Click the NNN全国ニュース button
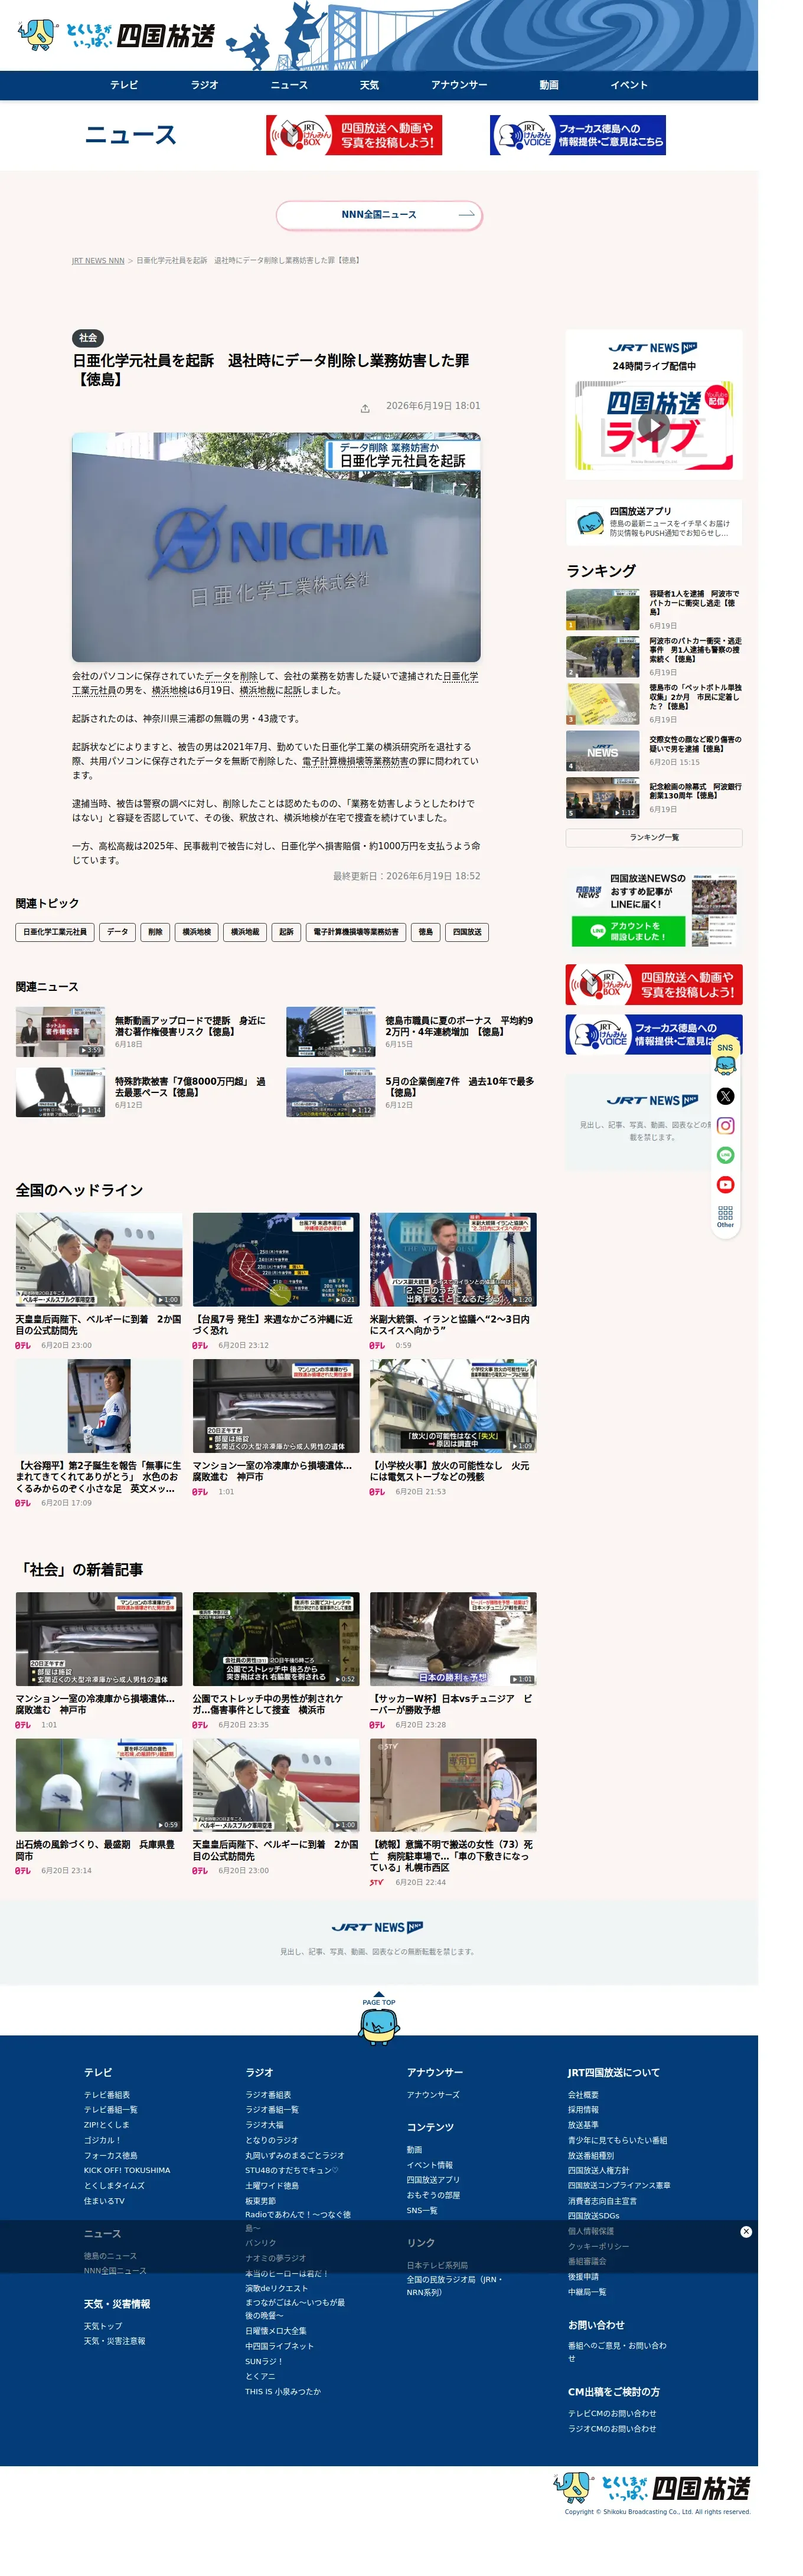The width and height of the screenshot is (803, 2576). click(x=379, y=215)
